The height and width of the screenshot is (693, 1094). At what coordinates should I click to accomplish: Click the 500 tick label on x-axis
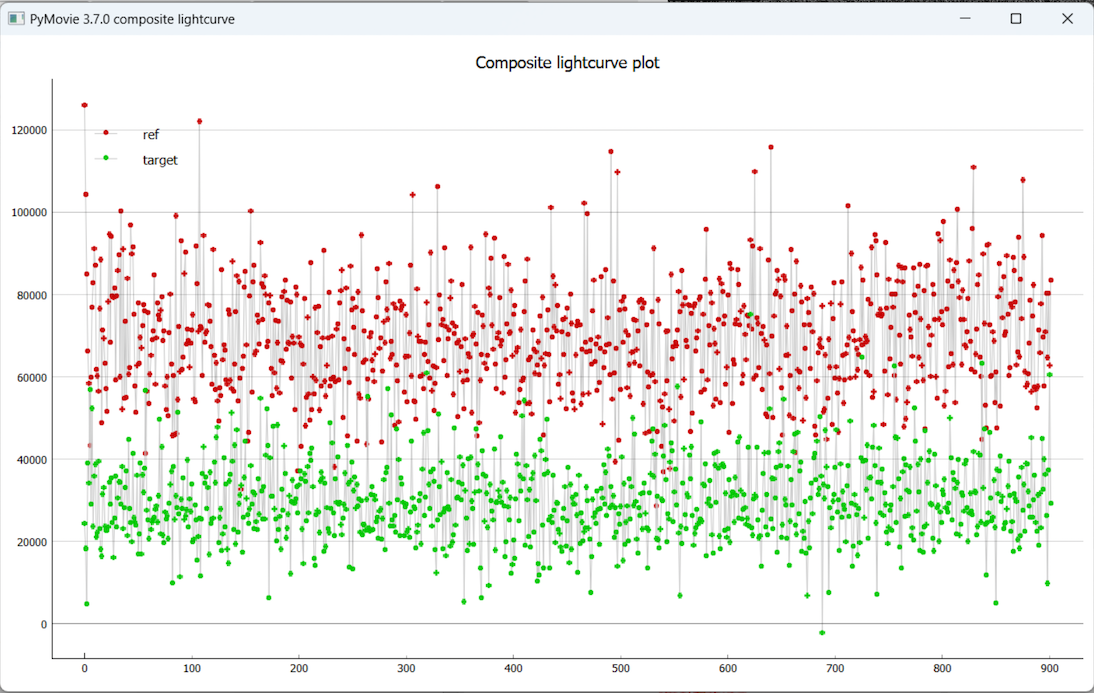click(x=620, y=668)
